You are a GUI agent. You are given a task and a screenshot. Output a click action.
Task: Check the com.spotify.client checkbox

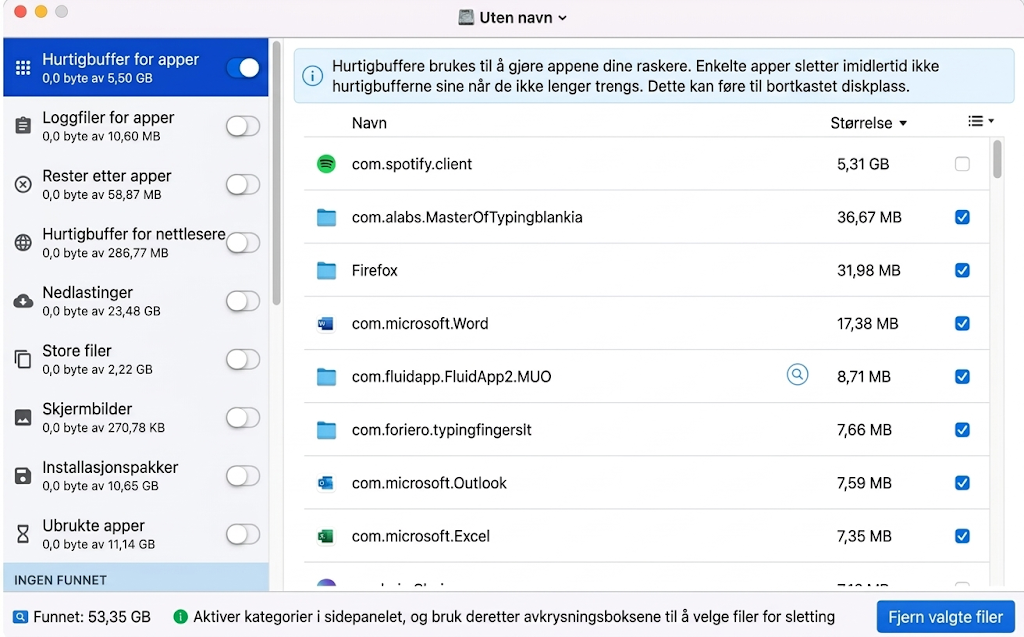(x=962, y=164)
